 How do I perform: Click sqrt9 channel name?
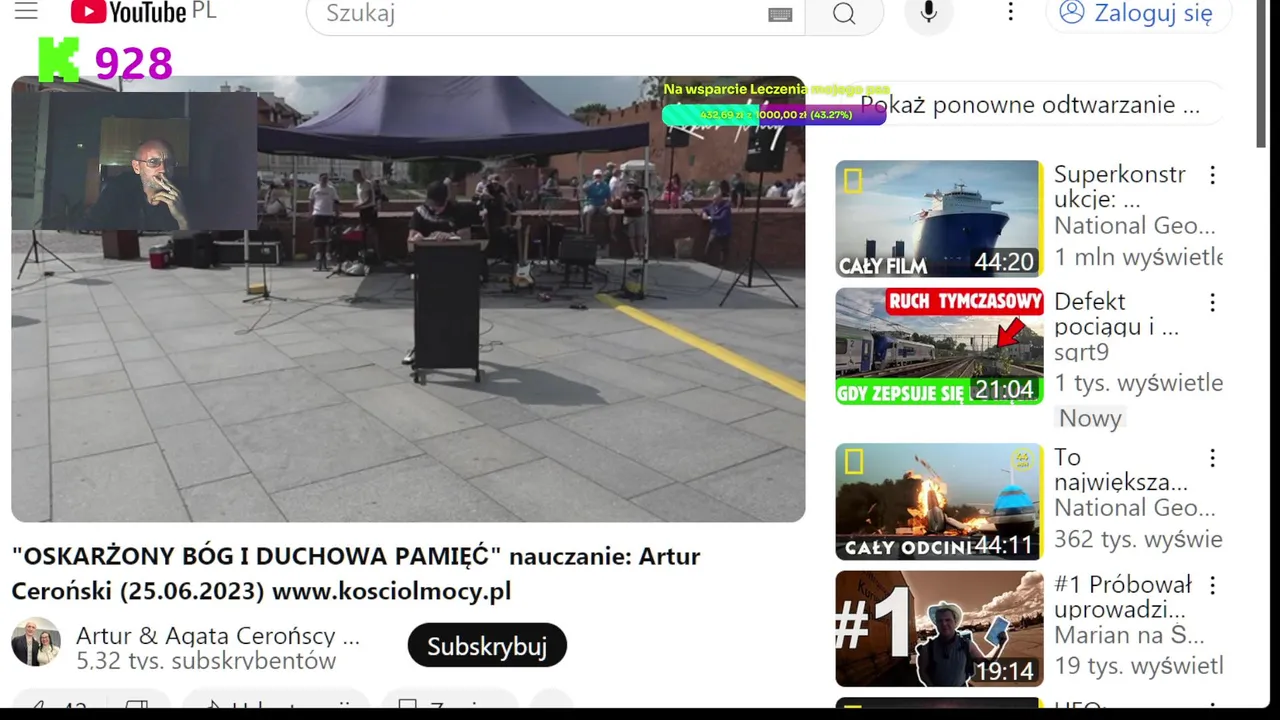point(1081,352)
